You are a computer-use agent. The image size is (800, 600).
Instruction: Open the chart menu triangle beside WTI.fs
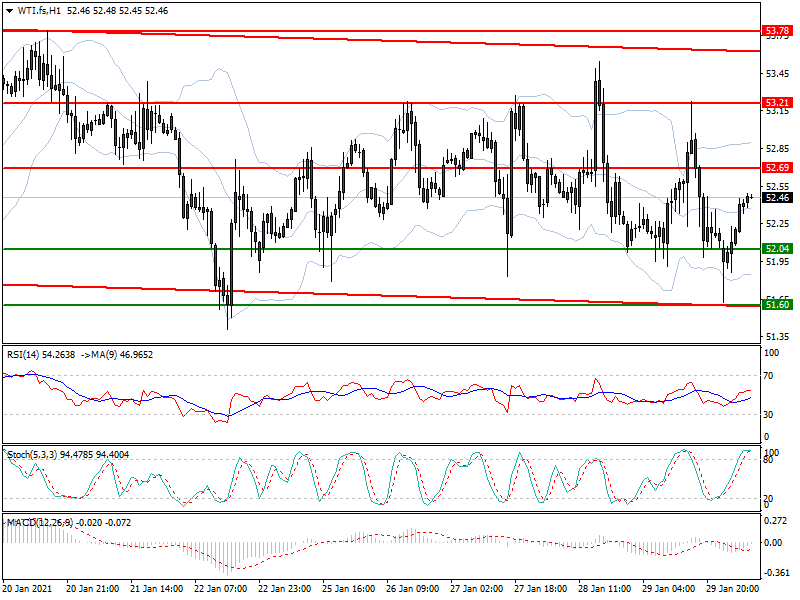(x=9, y=11)
